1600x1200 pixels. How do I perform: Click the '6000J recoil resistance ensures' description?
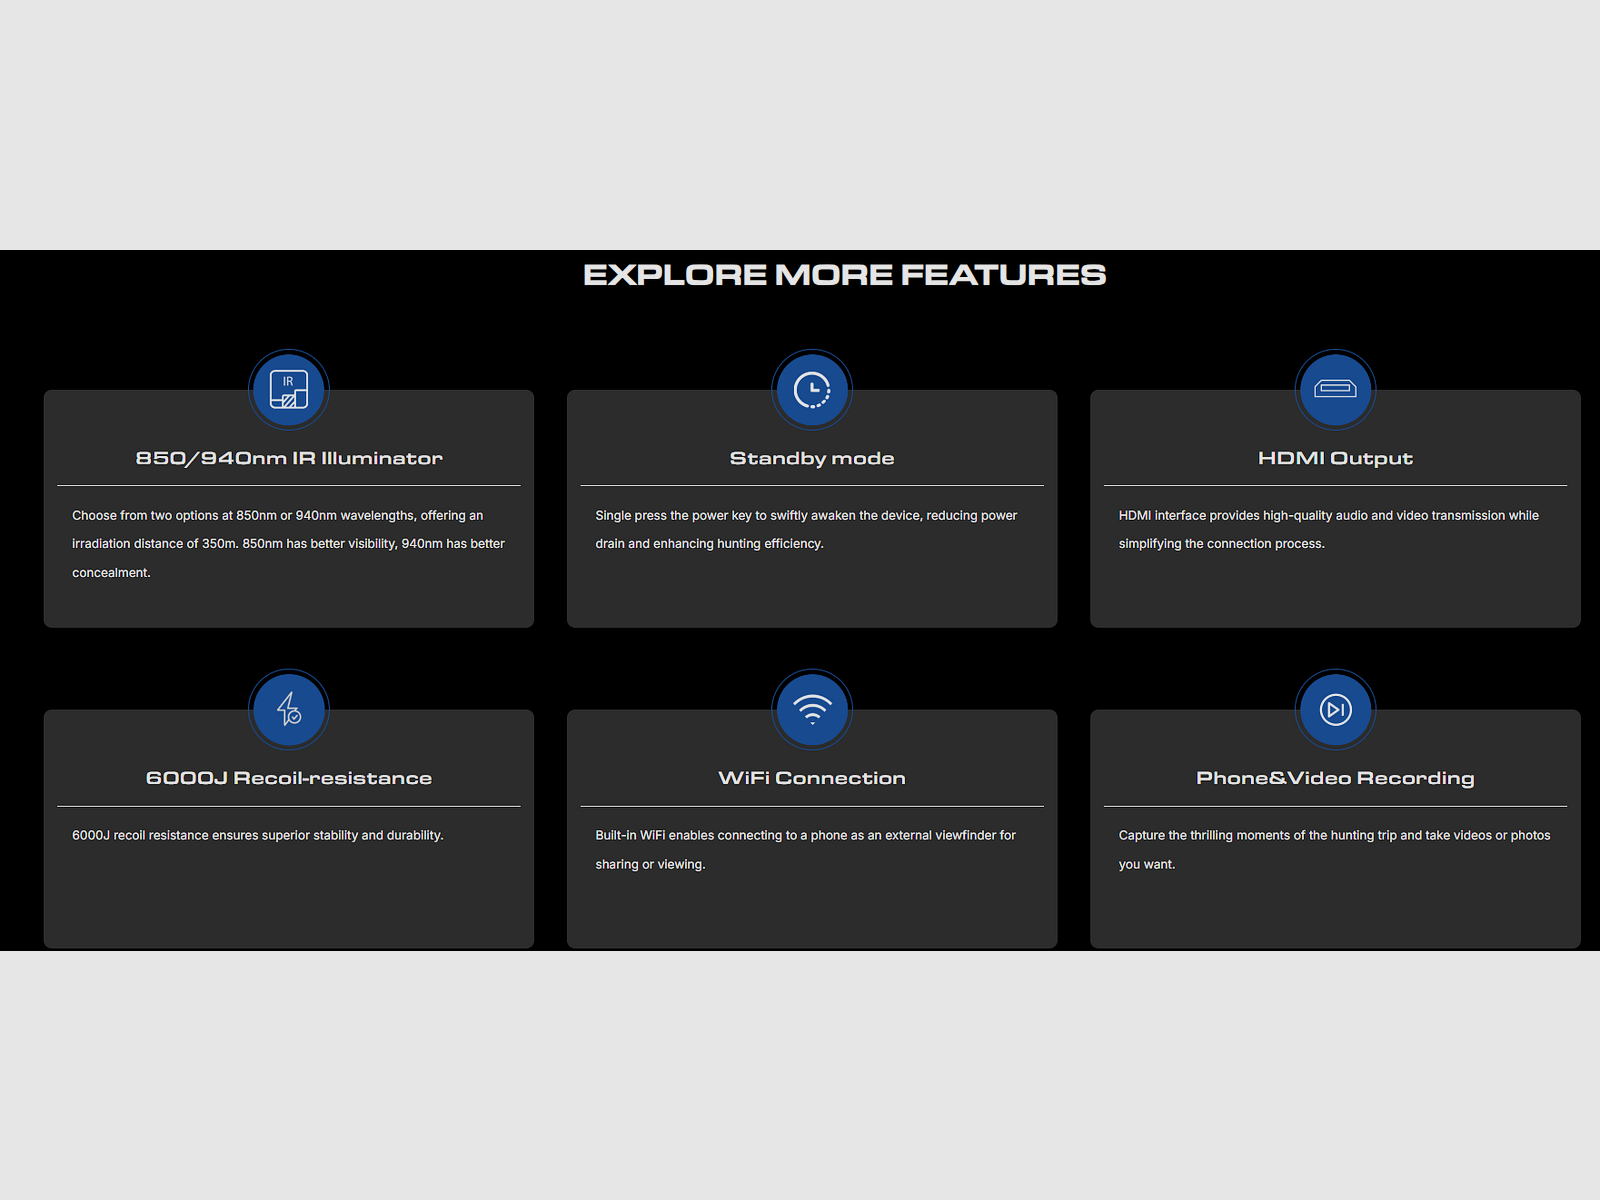click(258, 835)
